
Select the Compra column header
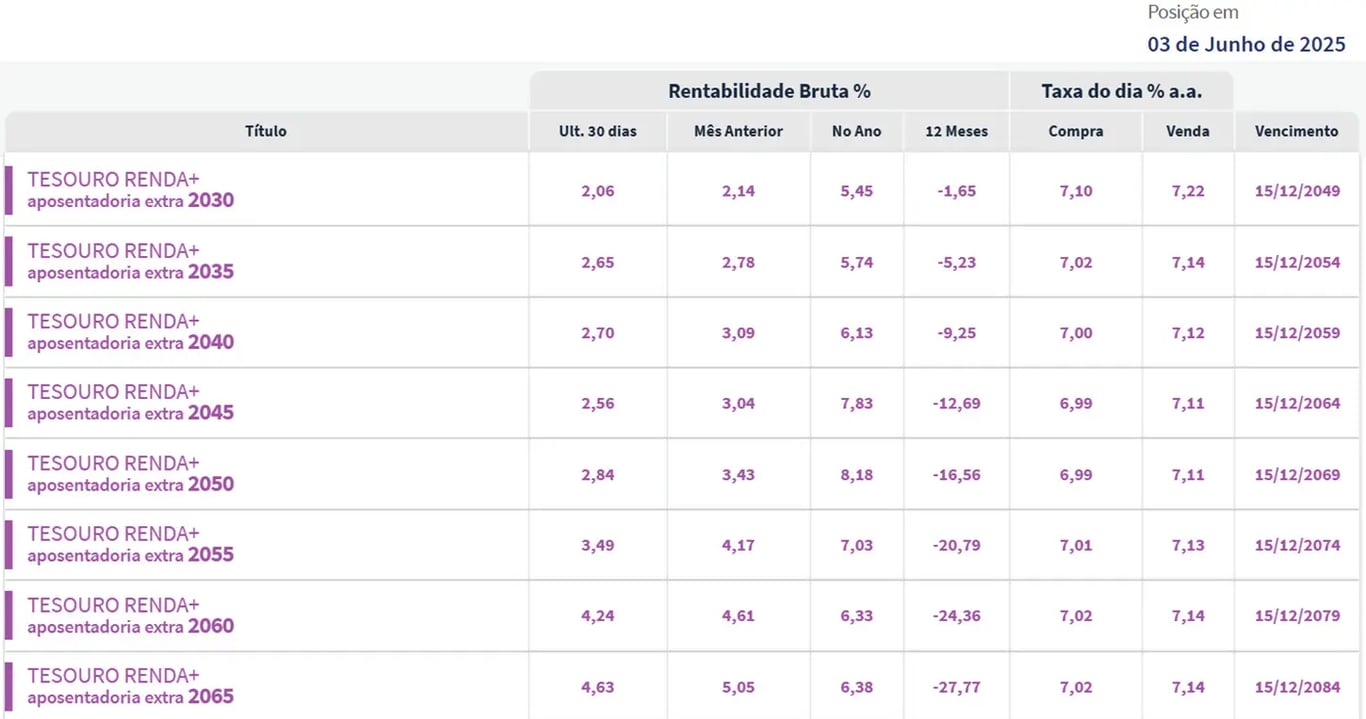click(1076, 131)
